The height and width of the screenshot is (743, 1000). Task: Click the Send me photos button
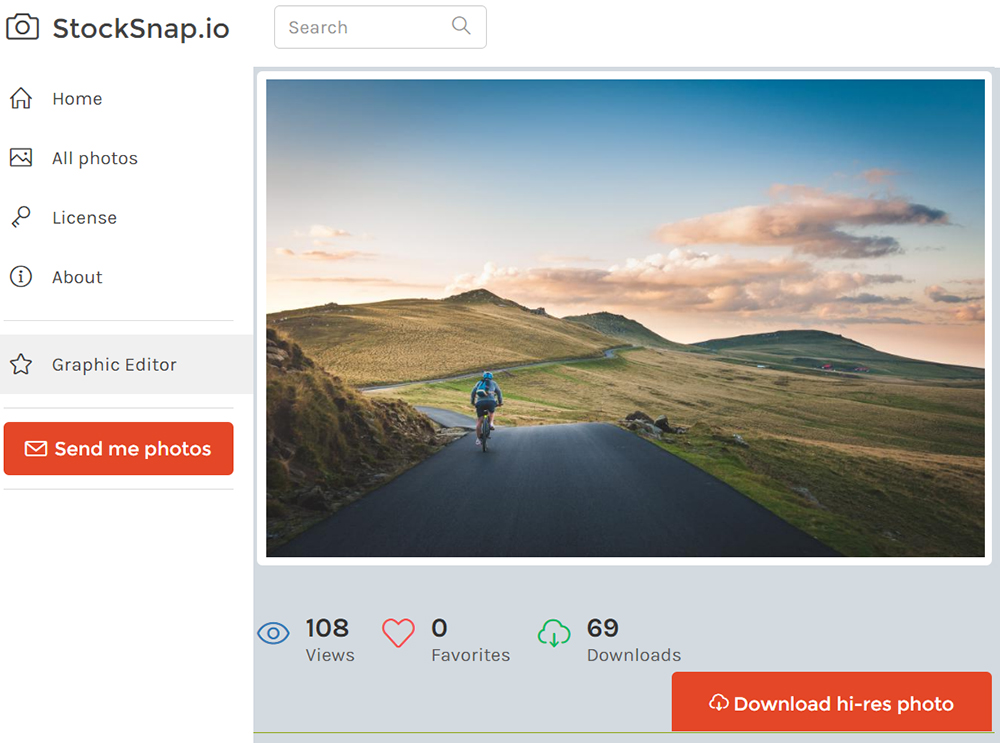[x=118, y=448]
